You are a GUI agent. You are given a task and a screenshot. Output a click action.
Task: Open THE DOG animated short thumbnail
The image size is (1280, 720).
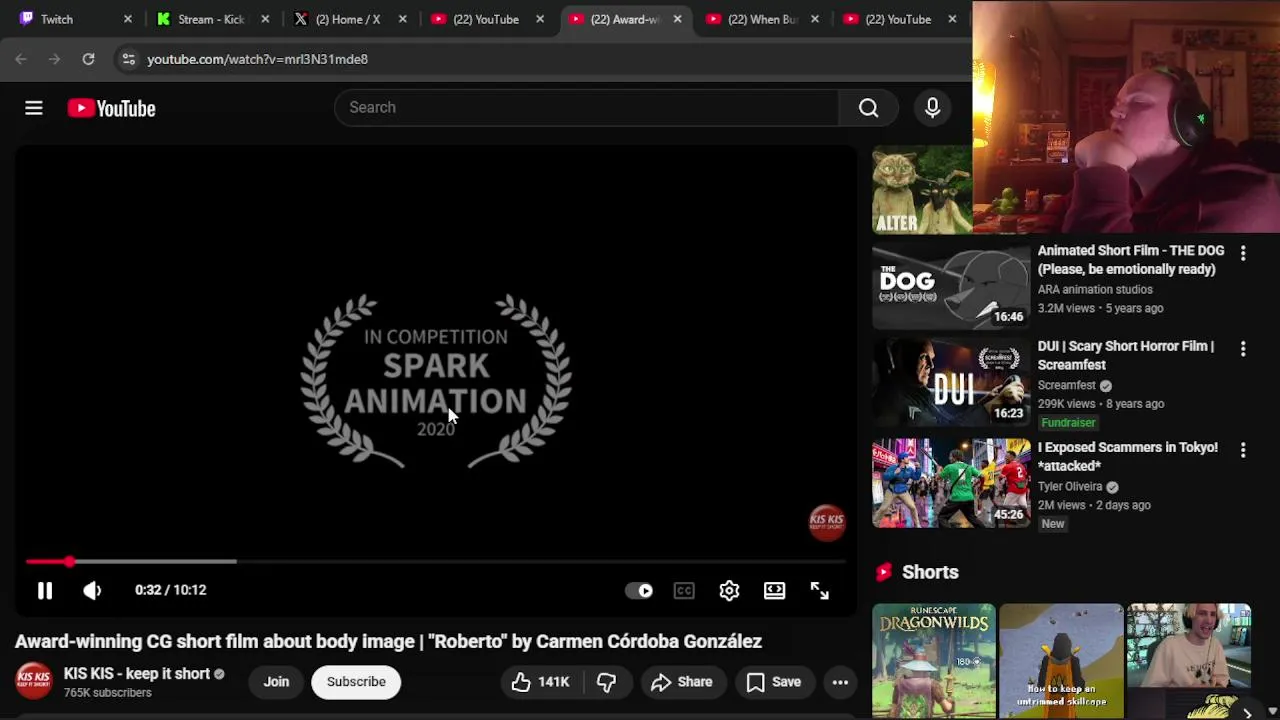pyautogui.click(x=951, y=286)
